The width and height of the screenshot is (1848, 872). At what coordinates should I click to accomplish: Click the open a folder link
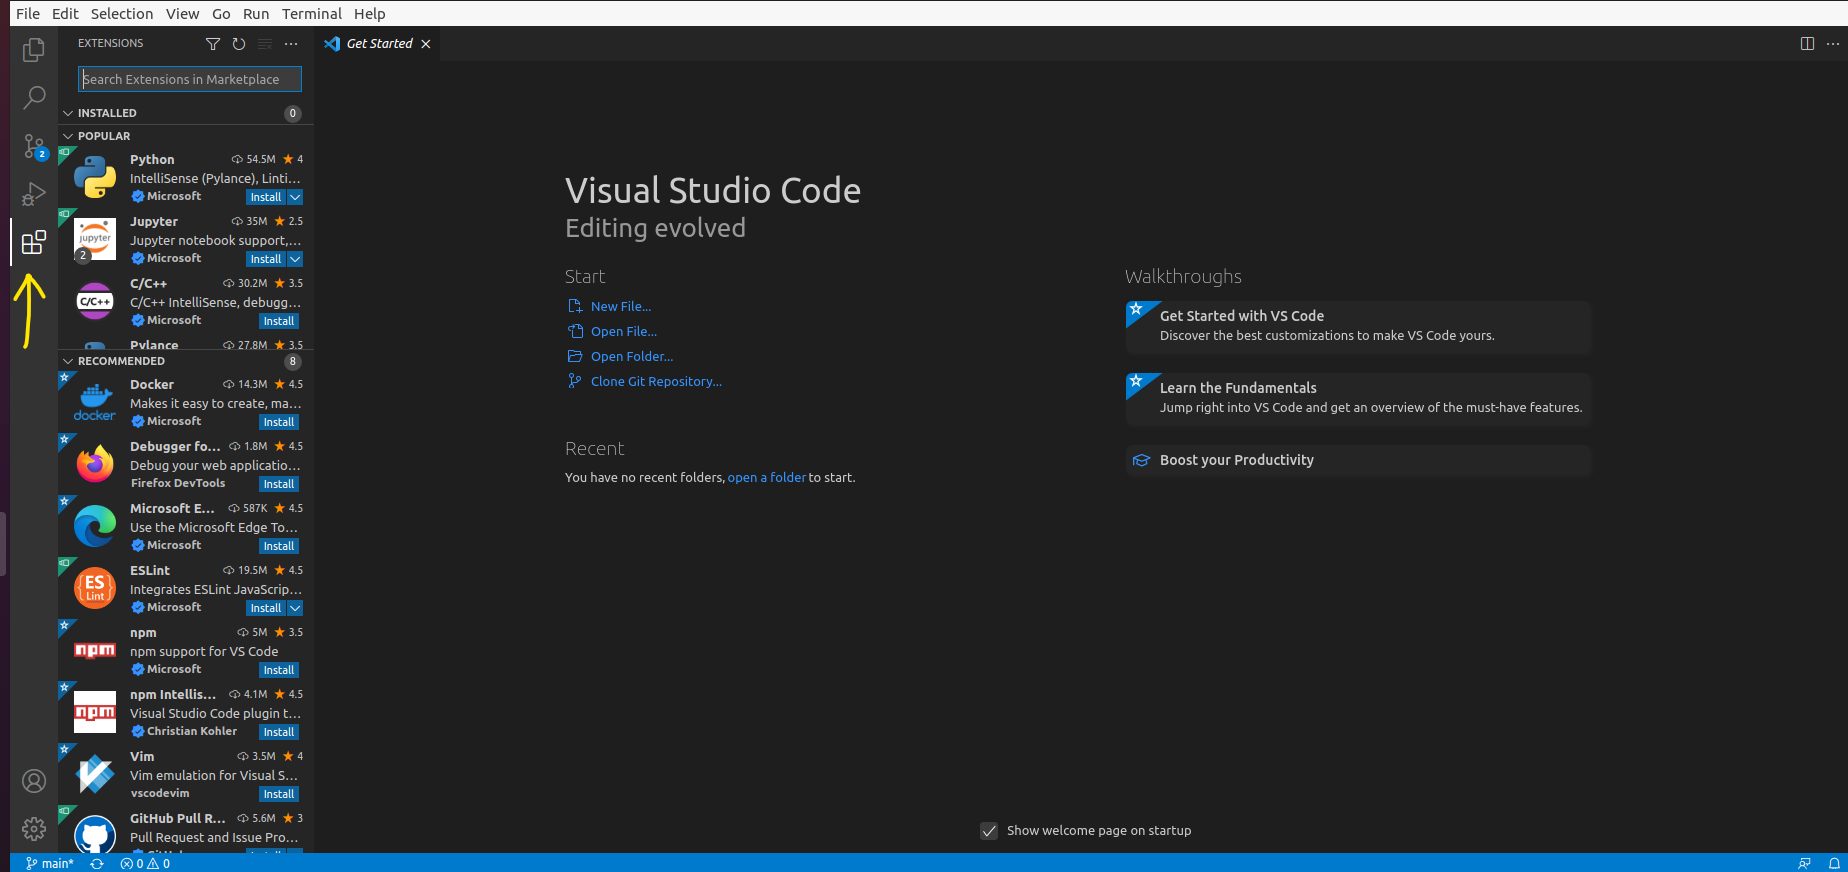(x=766, y=478)
